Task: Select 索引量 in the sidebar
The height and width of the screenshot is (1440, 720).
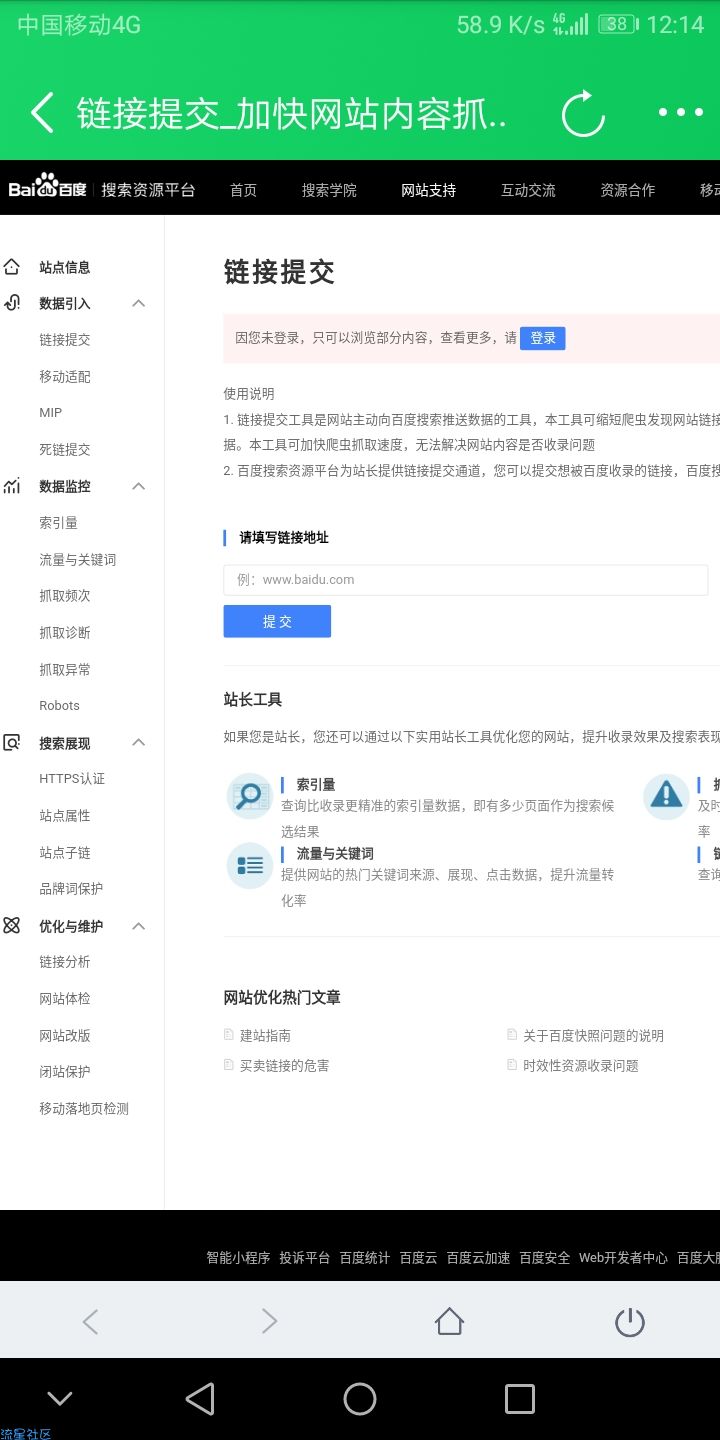Action: tap(58, 523)
